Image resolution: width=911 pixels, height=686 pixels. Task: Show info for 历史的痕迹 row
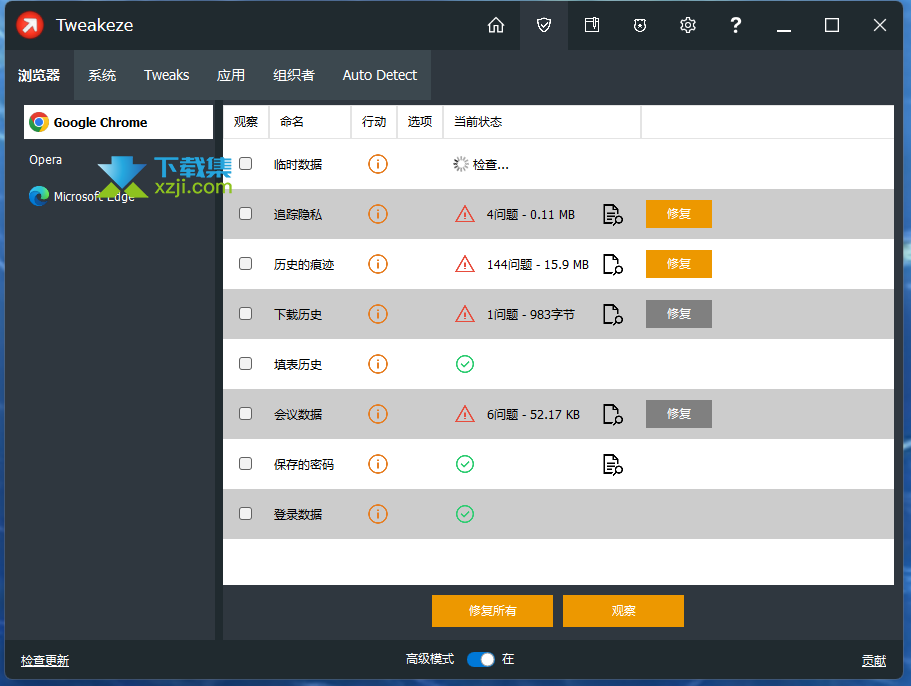[x=378, y=264]
